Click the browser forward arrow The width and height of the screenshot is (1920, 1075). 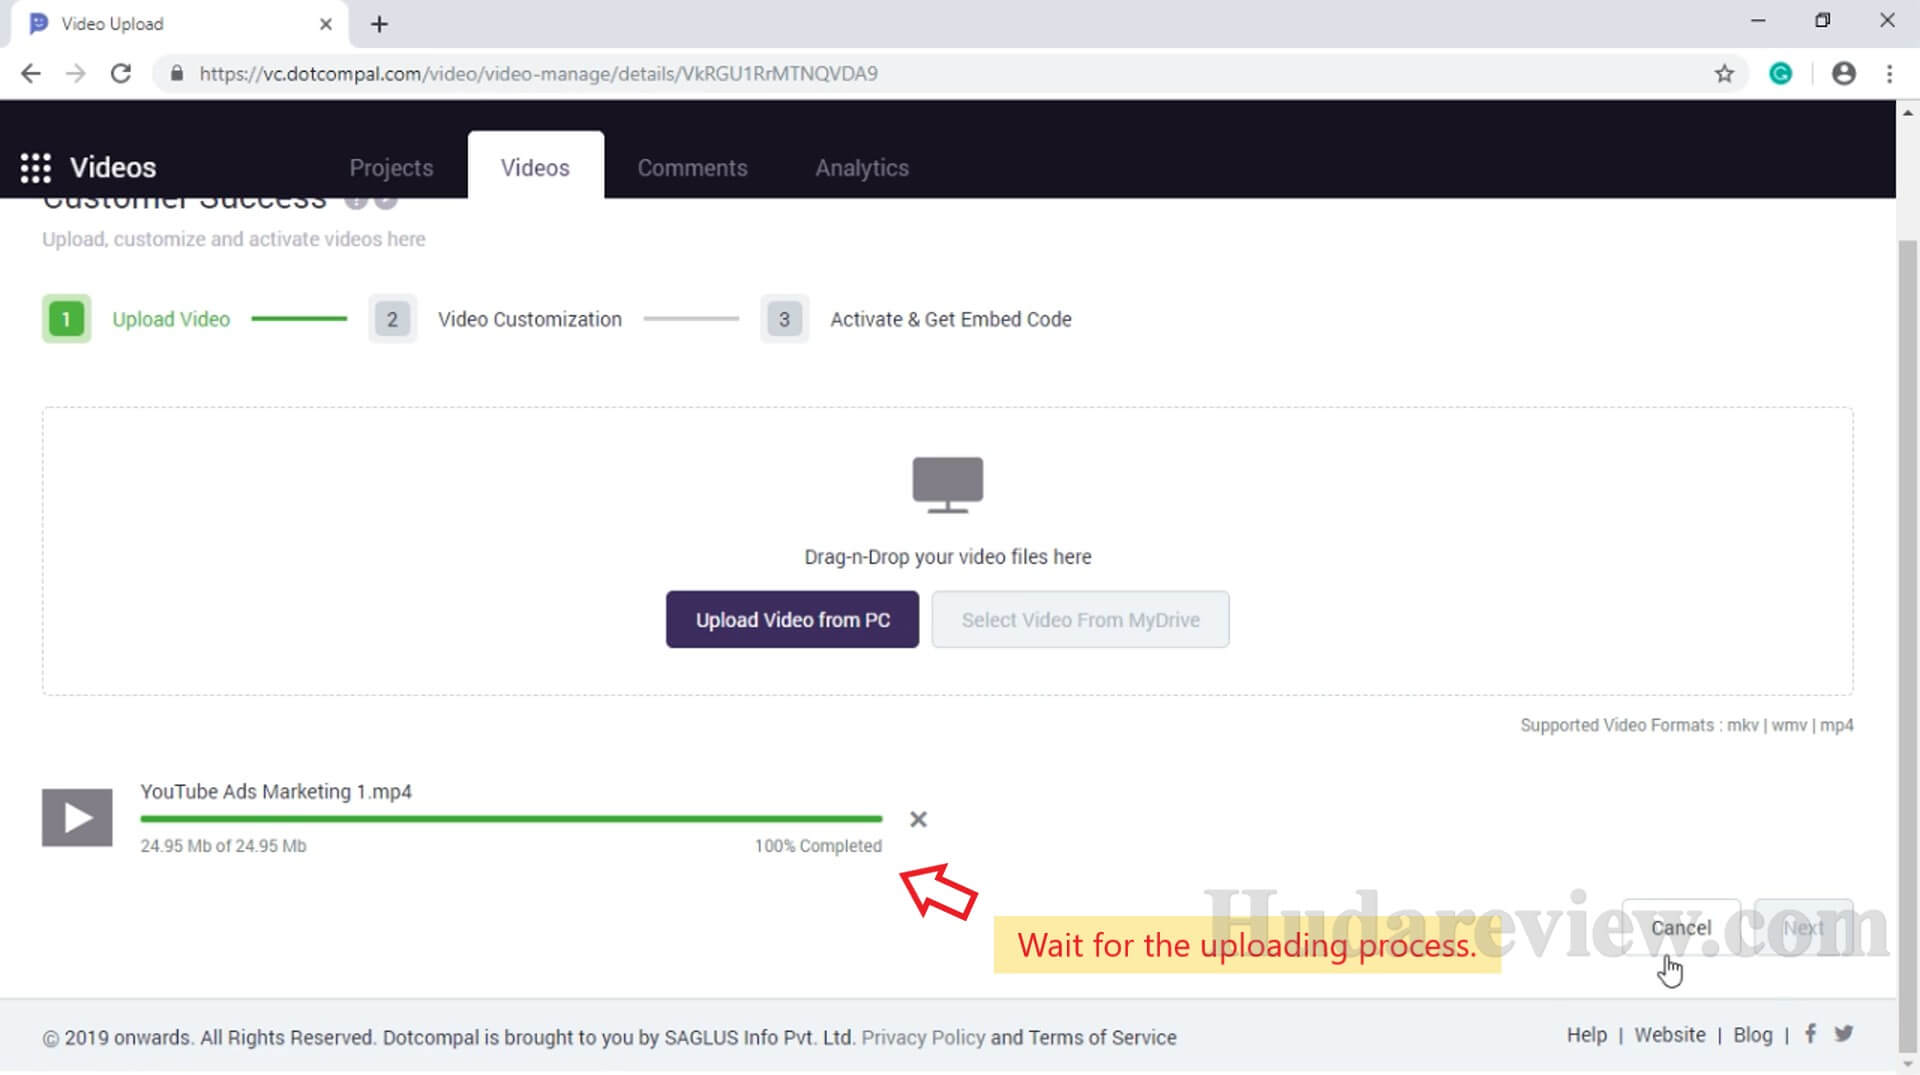coord(76,73)
